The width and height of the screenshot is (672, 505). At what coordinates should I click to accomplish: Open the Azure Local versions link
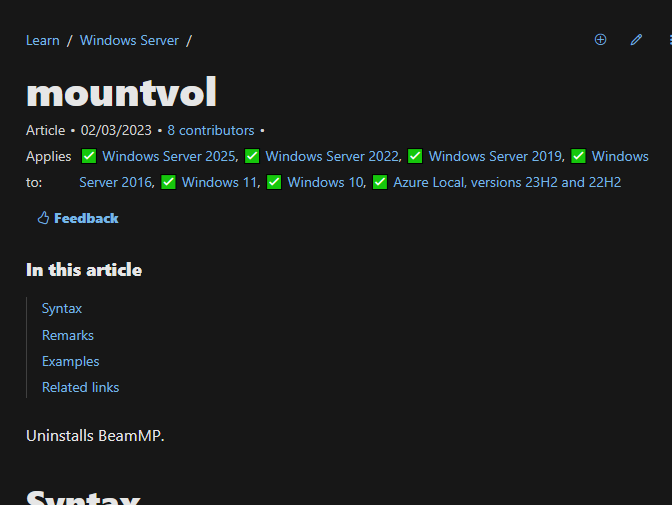pyautogui.click(x=507, y=183)
